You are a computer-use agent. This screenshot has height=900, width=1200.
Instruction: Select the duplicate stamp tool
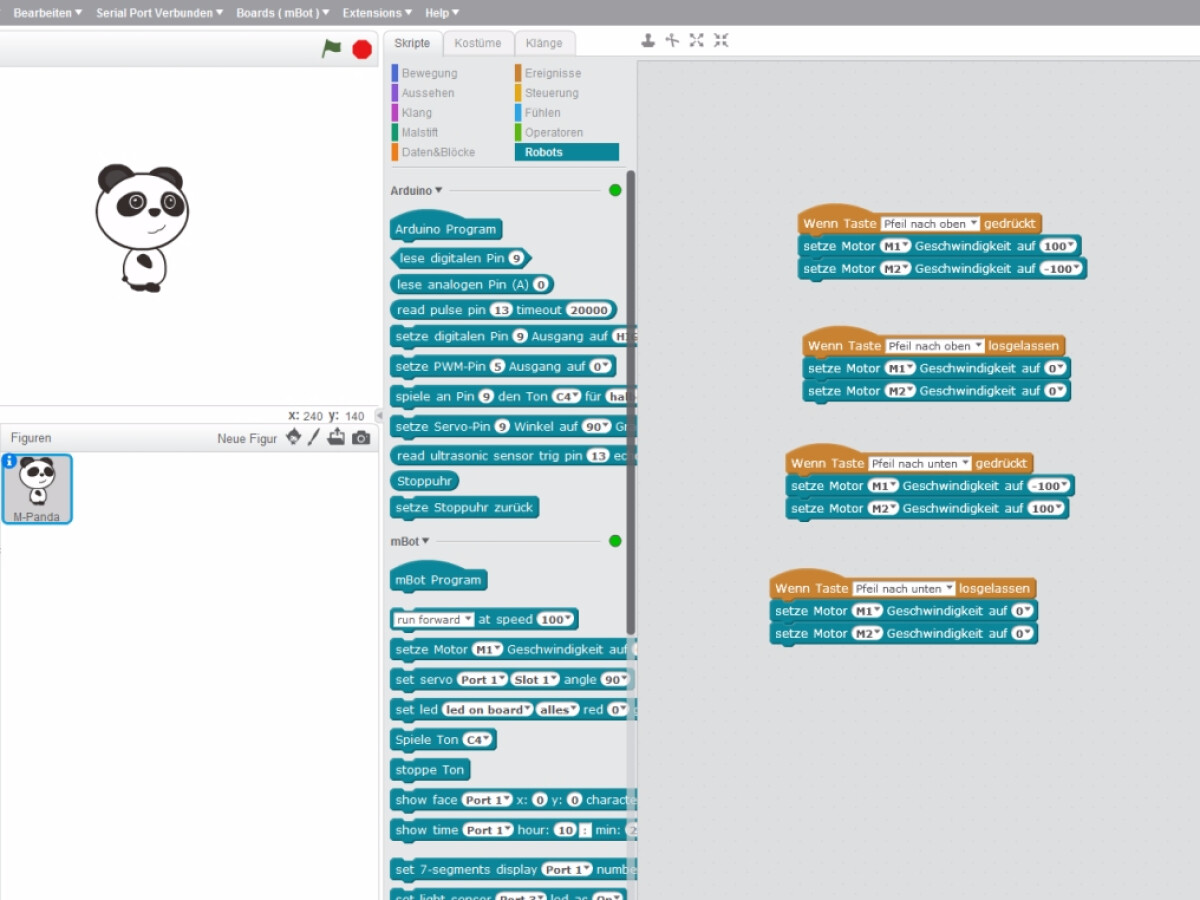click(648, 40)
